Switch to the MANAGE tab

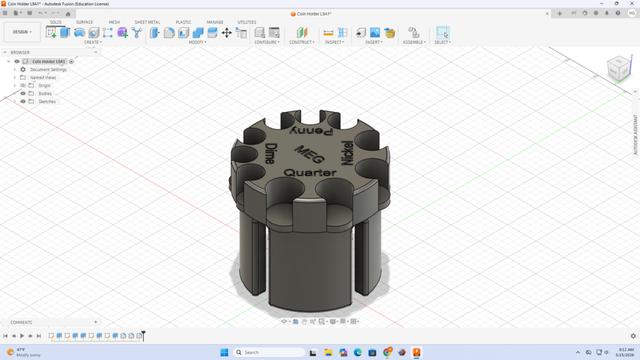[215, 22]
